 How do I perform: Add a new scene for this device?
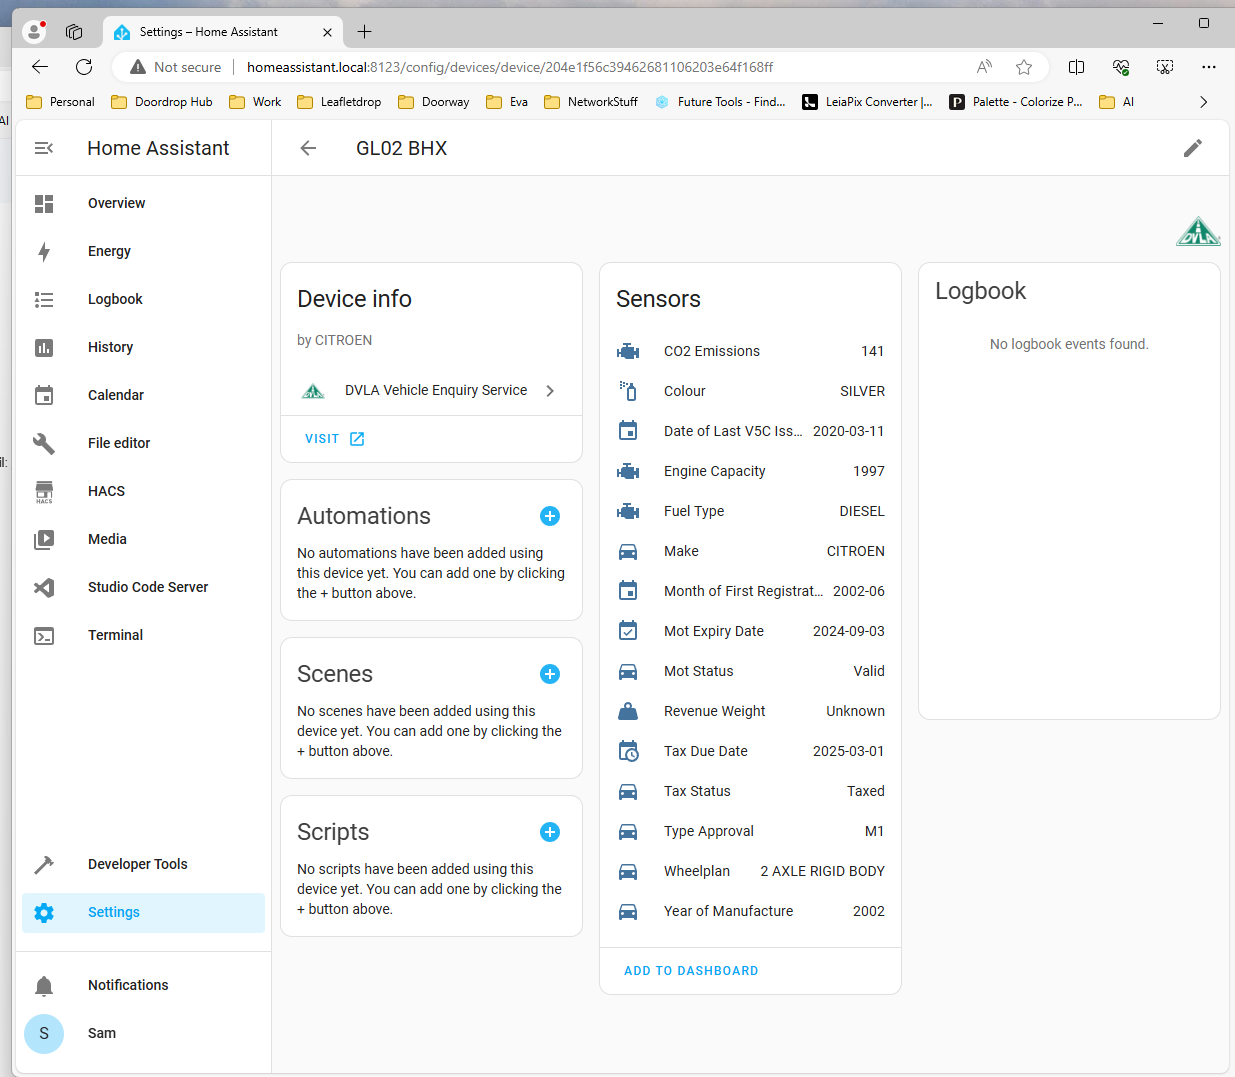pyautogui.click(x=550, y=674)
